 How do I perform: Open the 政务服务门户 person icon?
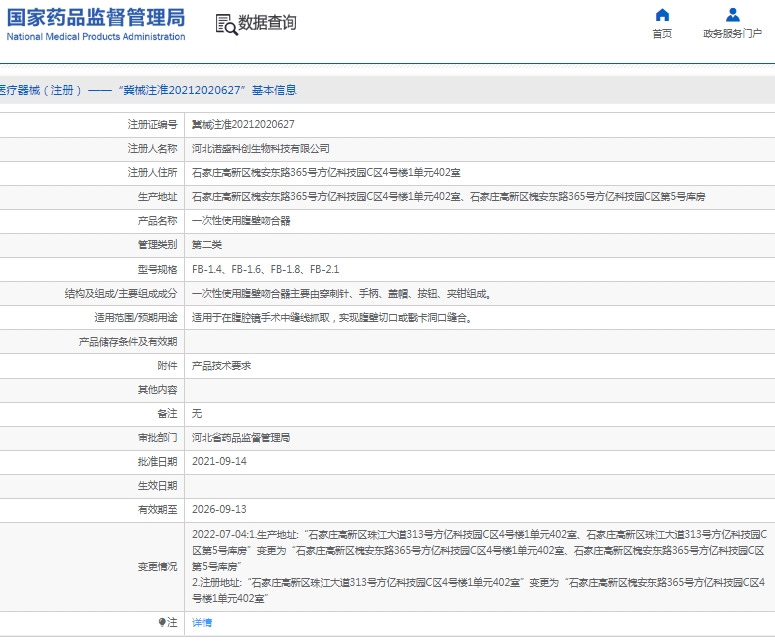click(732, 15)
